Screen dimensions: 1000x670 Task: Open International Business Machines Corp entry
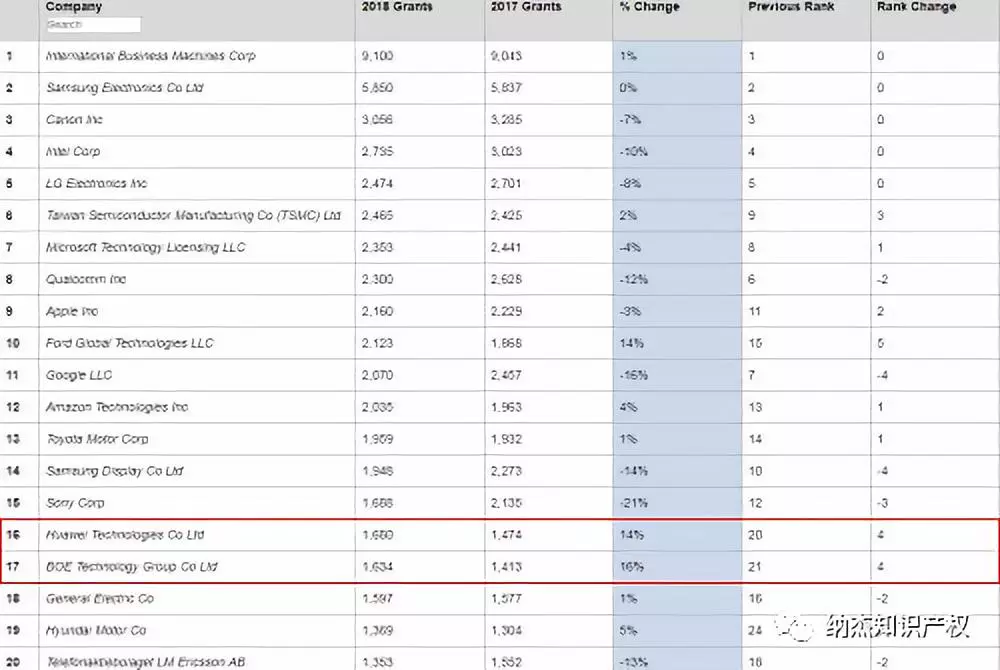(x=150, y=56)
